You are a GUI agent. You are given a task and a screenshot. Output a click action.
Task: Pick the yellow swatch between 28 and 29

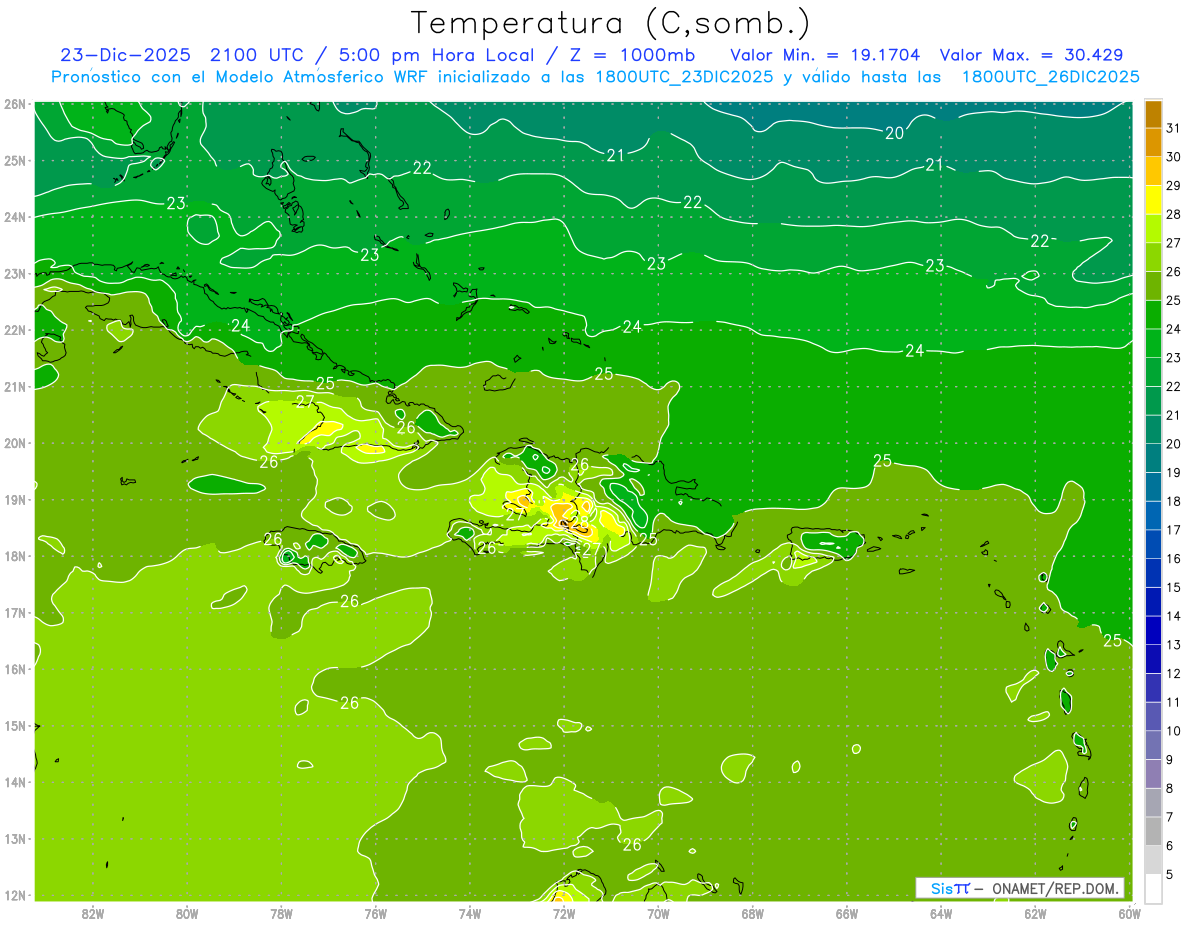1153,200
